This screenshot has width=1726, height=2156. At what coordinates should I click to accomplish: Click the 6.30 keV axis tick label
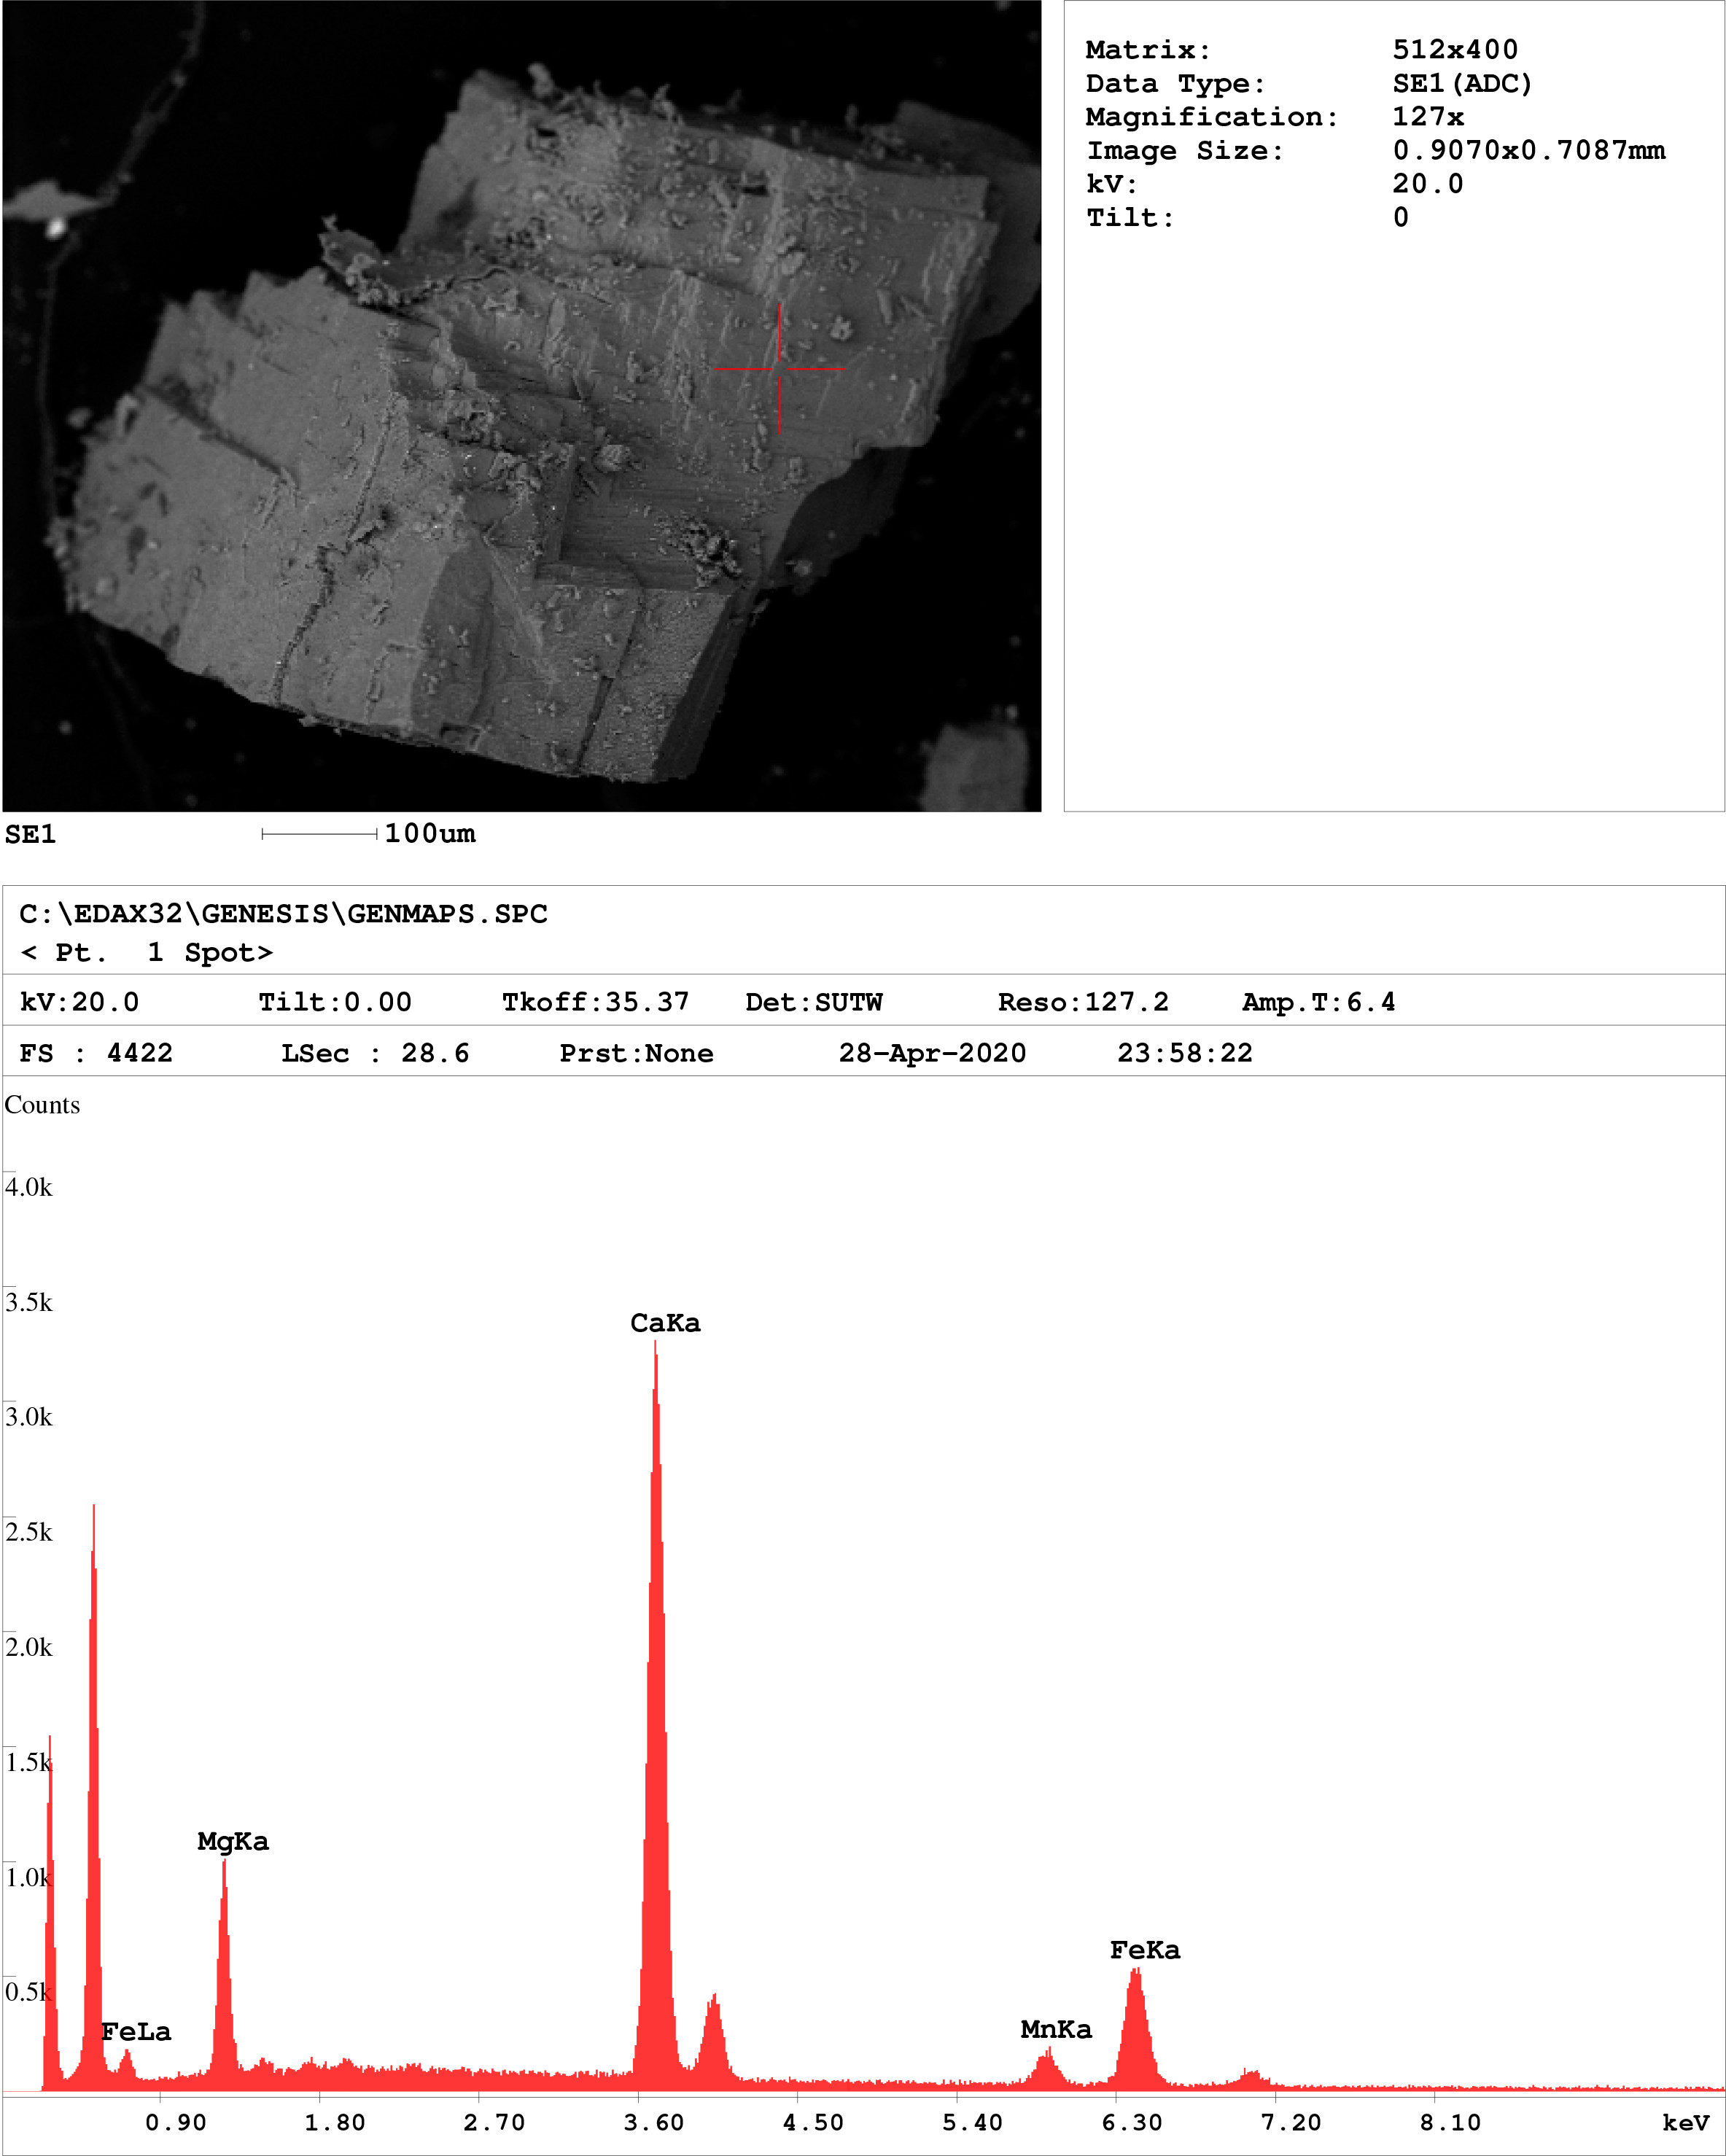(x=1132, y=2122)
